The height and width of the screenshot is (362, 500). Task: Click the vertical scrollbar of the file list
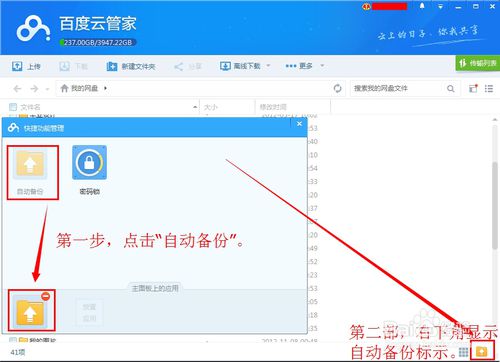click(495, 206)
